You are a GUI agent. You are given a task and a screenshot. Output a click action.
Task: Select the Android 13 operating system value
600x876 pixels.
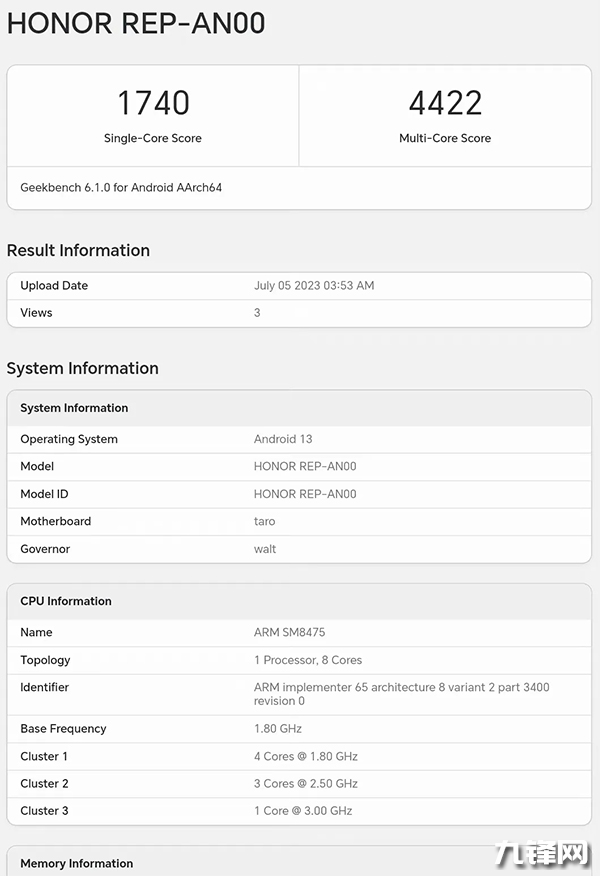click(x=283, y=439)
